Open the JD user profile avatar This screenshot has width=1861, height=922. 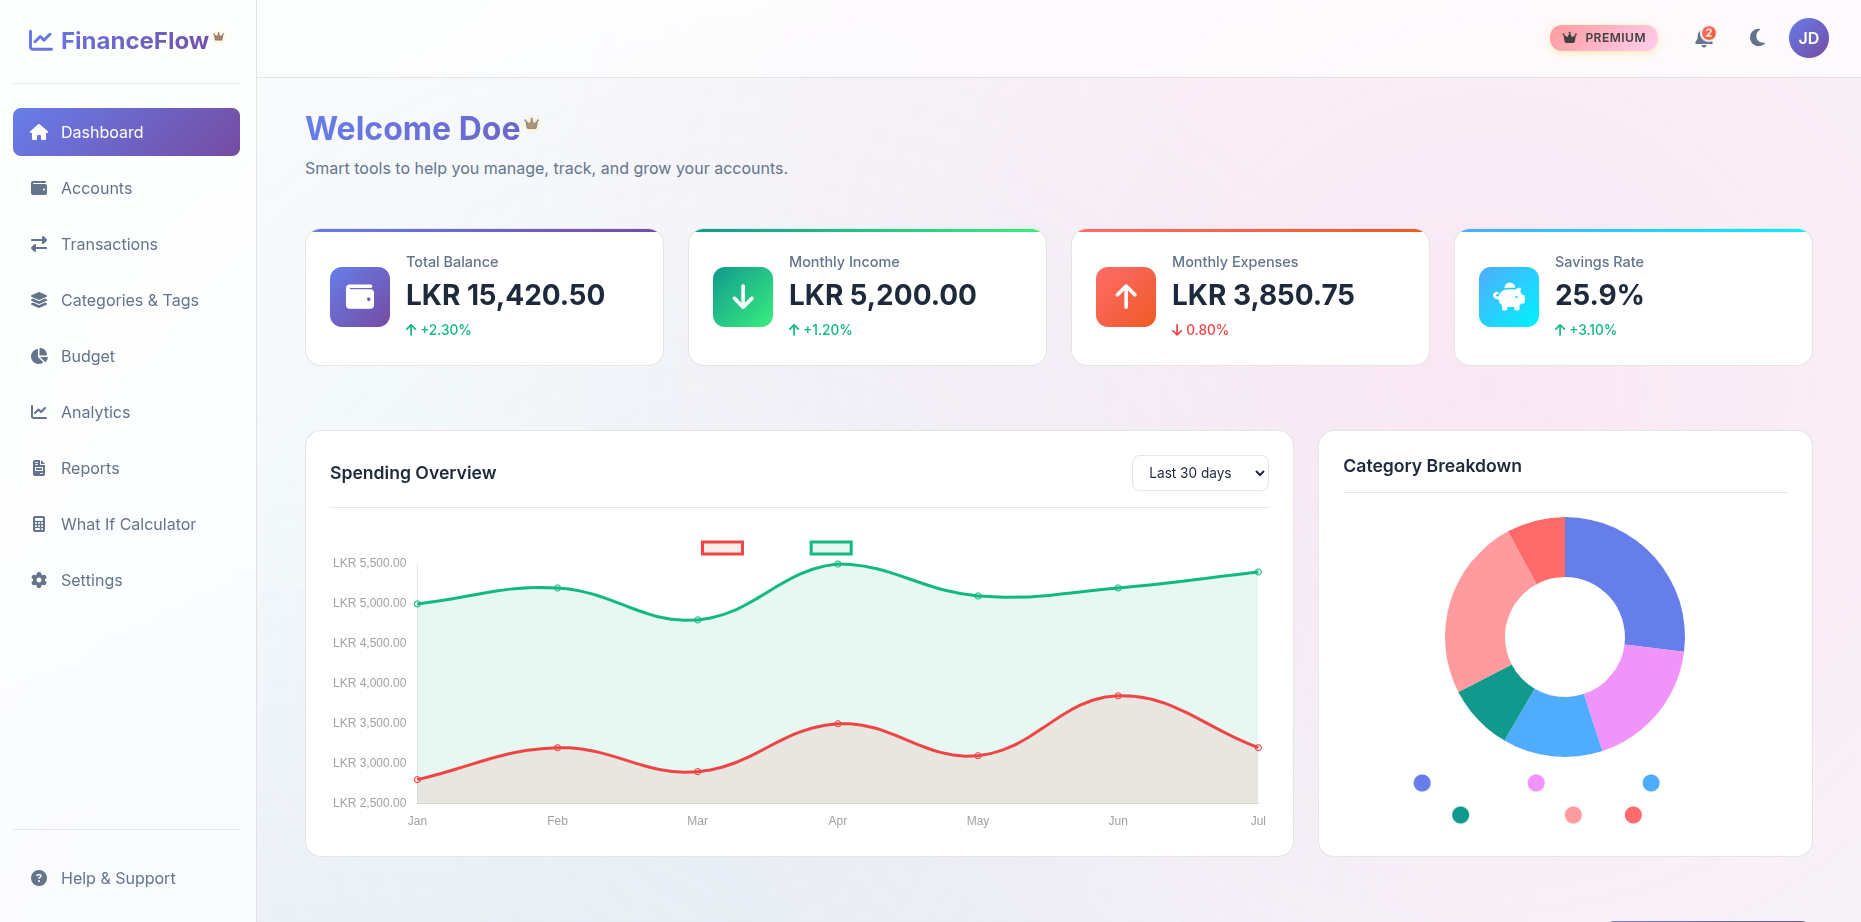tap(1808, 38)
